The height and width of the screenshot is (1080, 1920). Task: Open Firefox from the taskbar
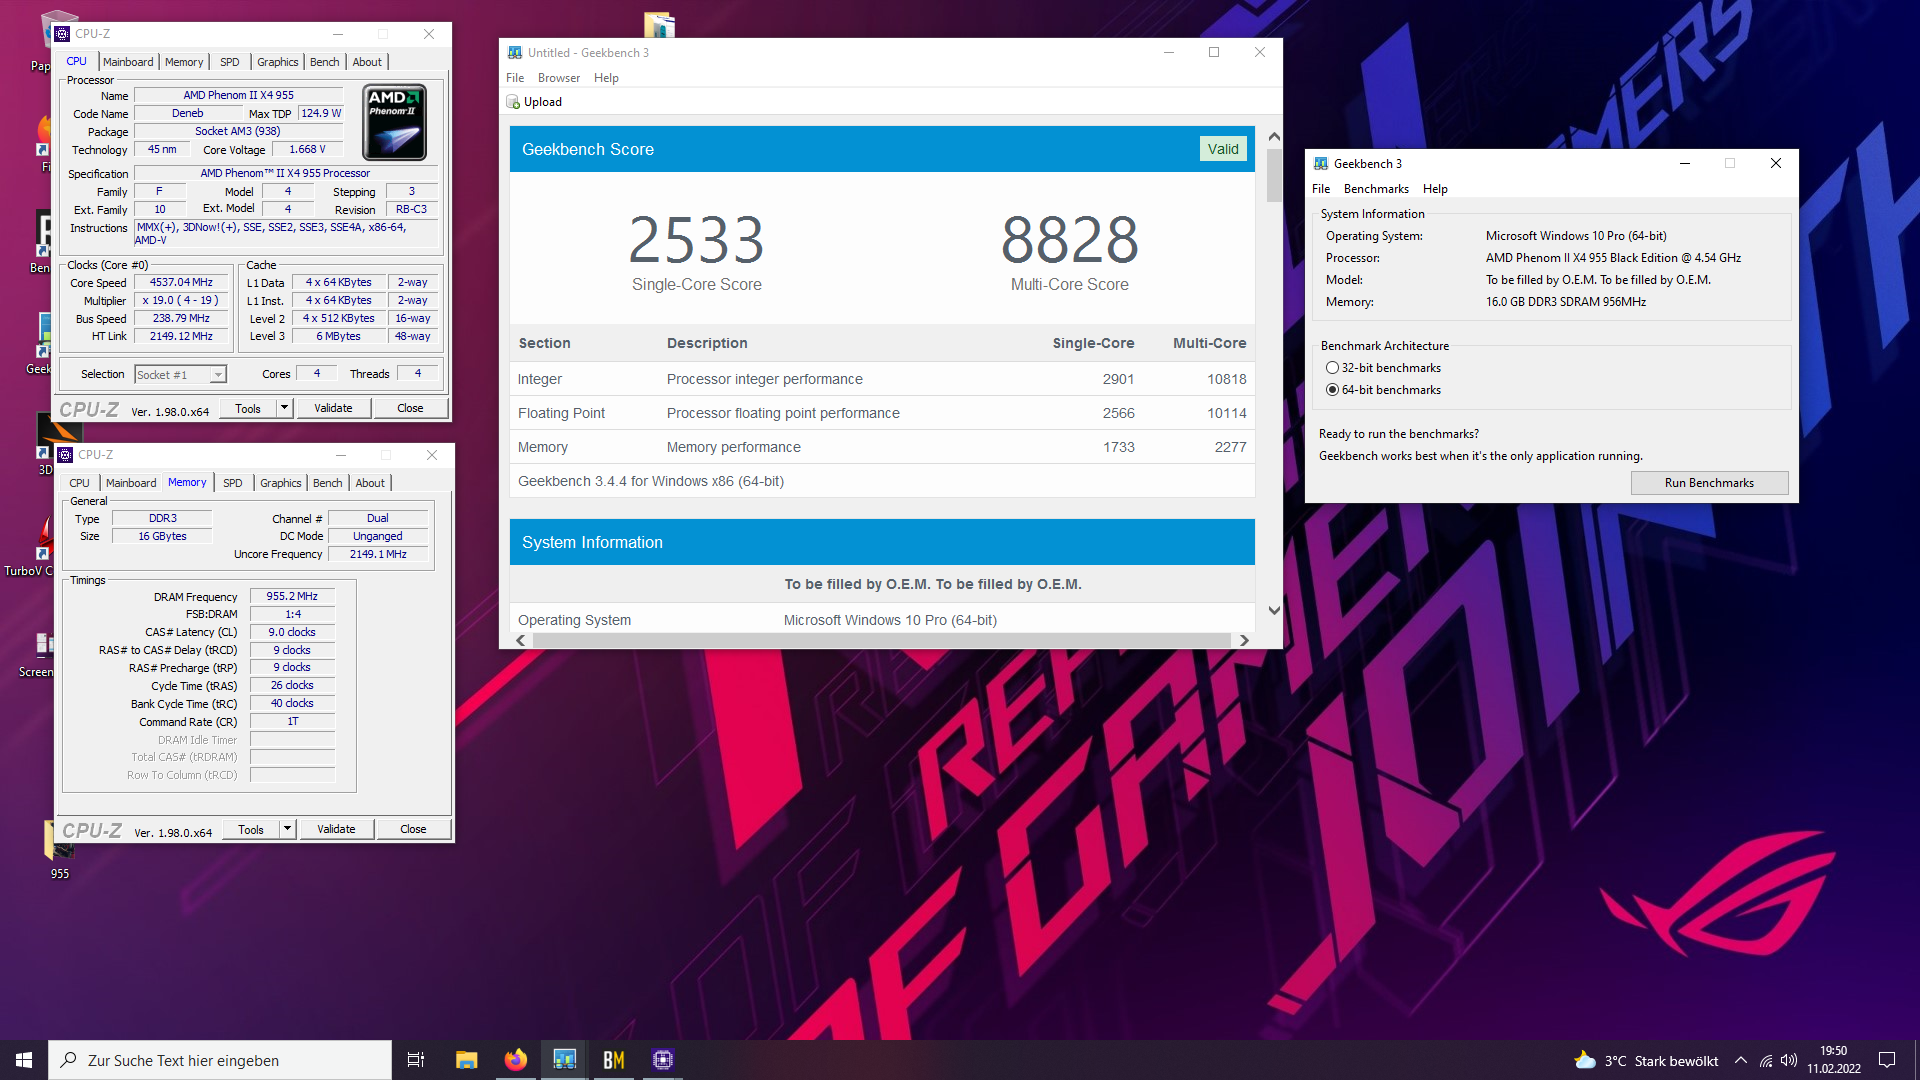(x=515, y=1060)
